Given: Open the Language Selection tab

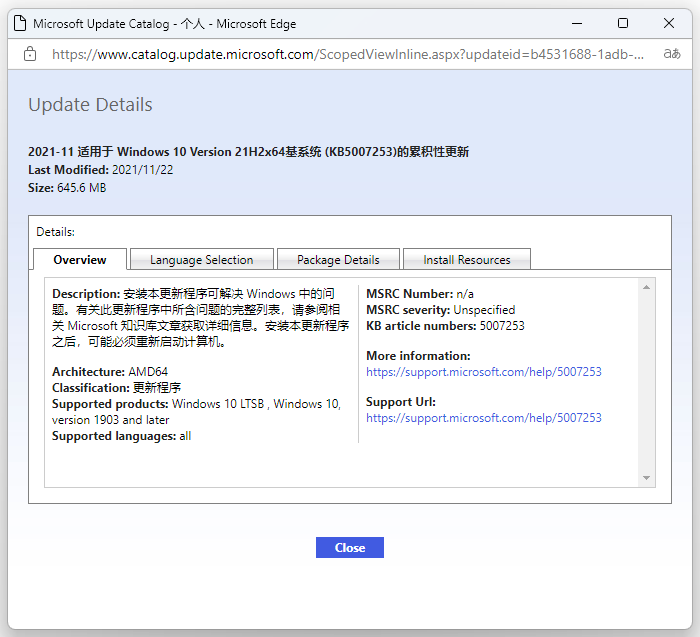Looking at the screenshot, I should 201,260.
